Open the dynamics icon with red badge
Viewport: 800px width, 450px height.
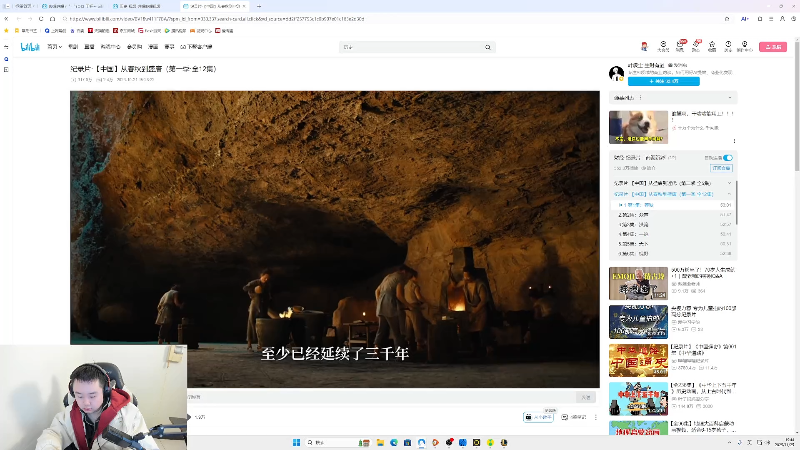(696, 46)
